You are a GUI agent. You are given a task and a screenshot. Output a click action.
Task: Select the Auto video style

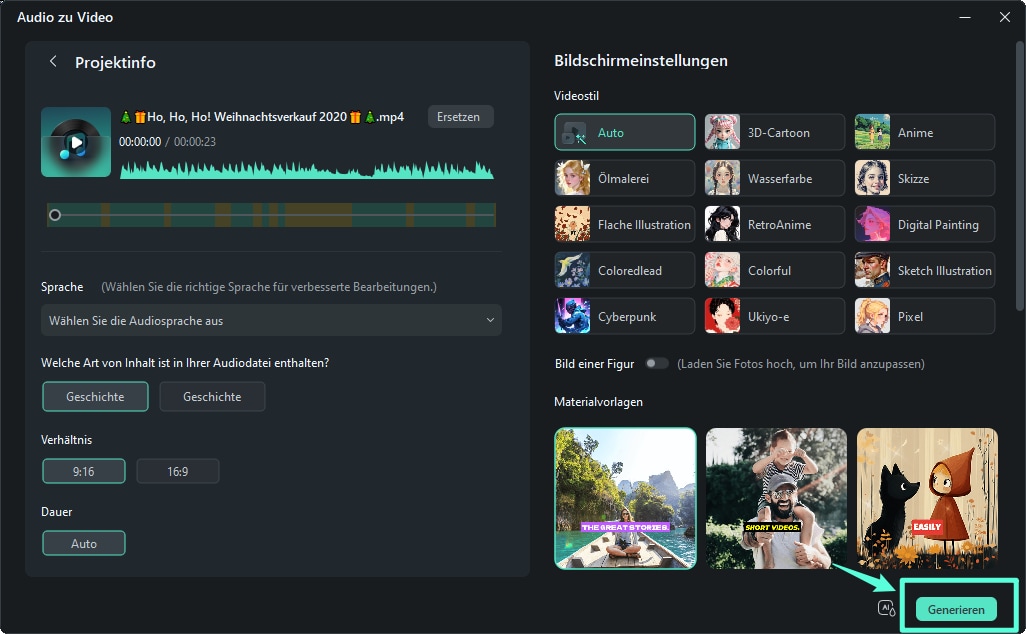point(625,132)
